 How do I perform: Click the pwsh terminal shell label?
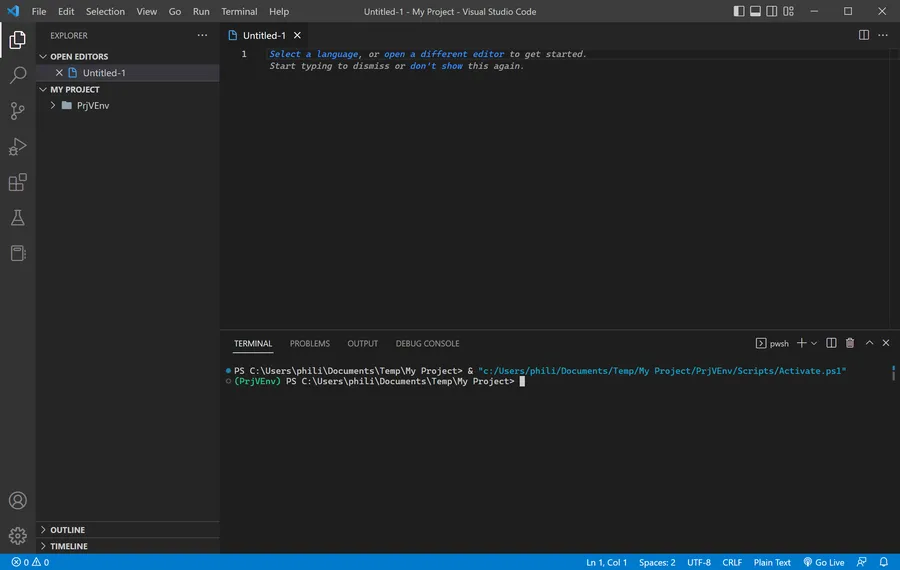pos(772,343)
